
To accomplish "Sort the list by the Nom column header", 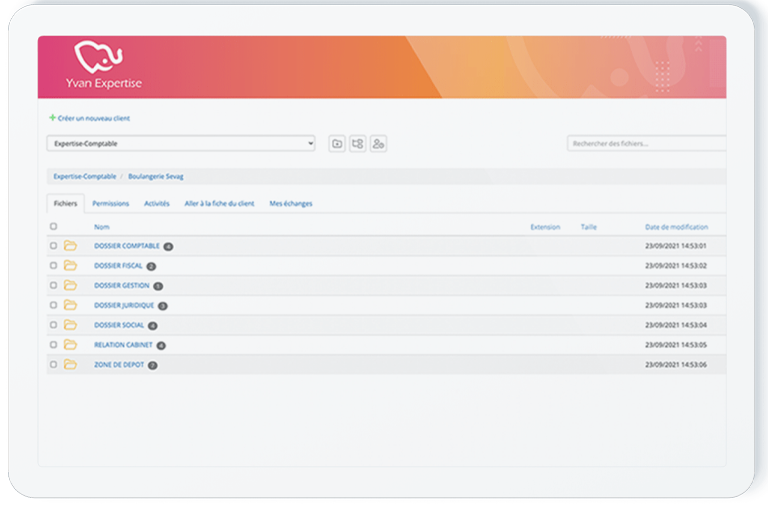I will (x=102, y=227).
